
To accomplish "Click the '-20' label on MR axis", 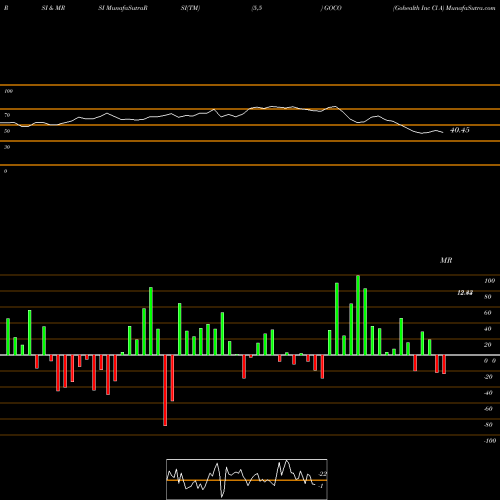I will click(x=488, y=377).
